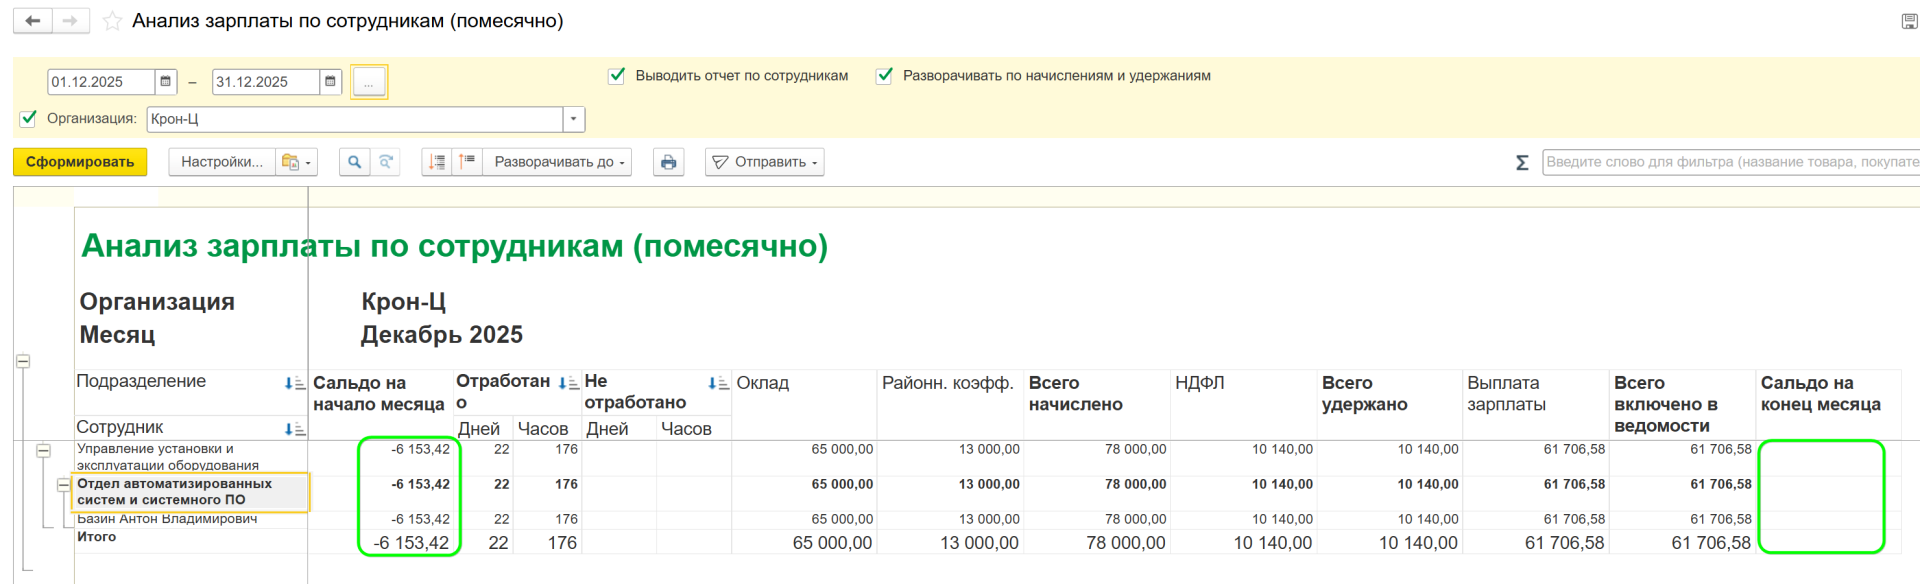Click the Итого row label
The image size is (1920, 584).
click(97, 537)
